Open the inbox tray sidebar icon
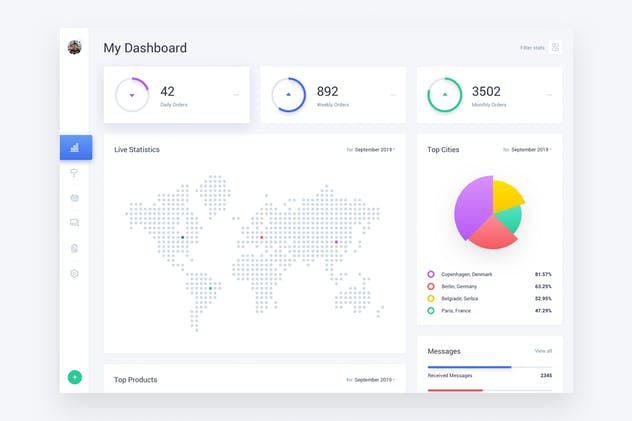The width and height of the screenshot is (632, 421). 75,198
